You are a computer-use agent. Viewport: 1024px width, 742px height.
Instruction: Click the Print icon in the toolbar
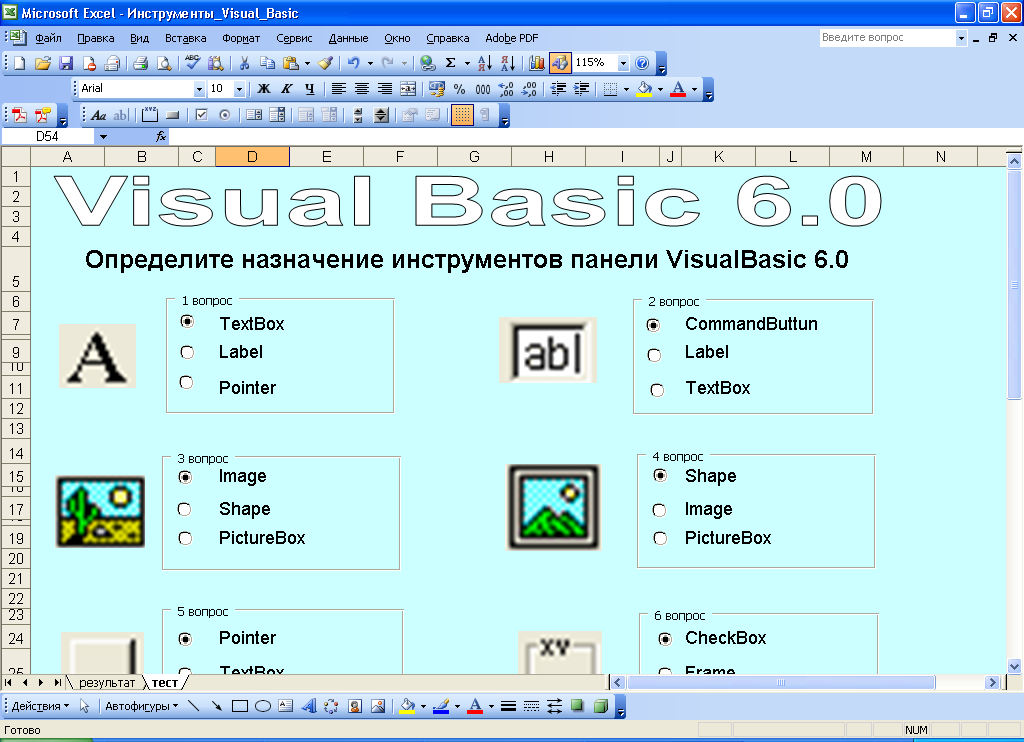tap(140, 63)
